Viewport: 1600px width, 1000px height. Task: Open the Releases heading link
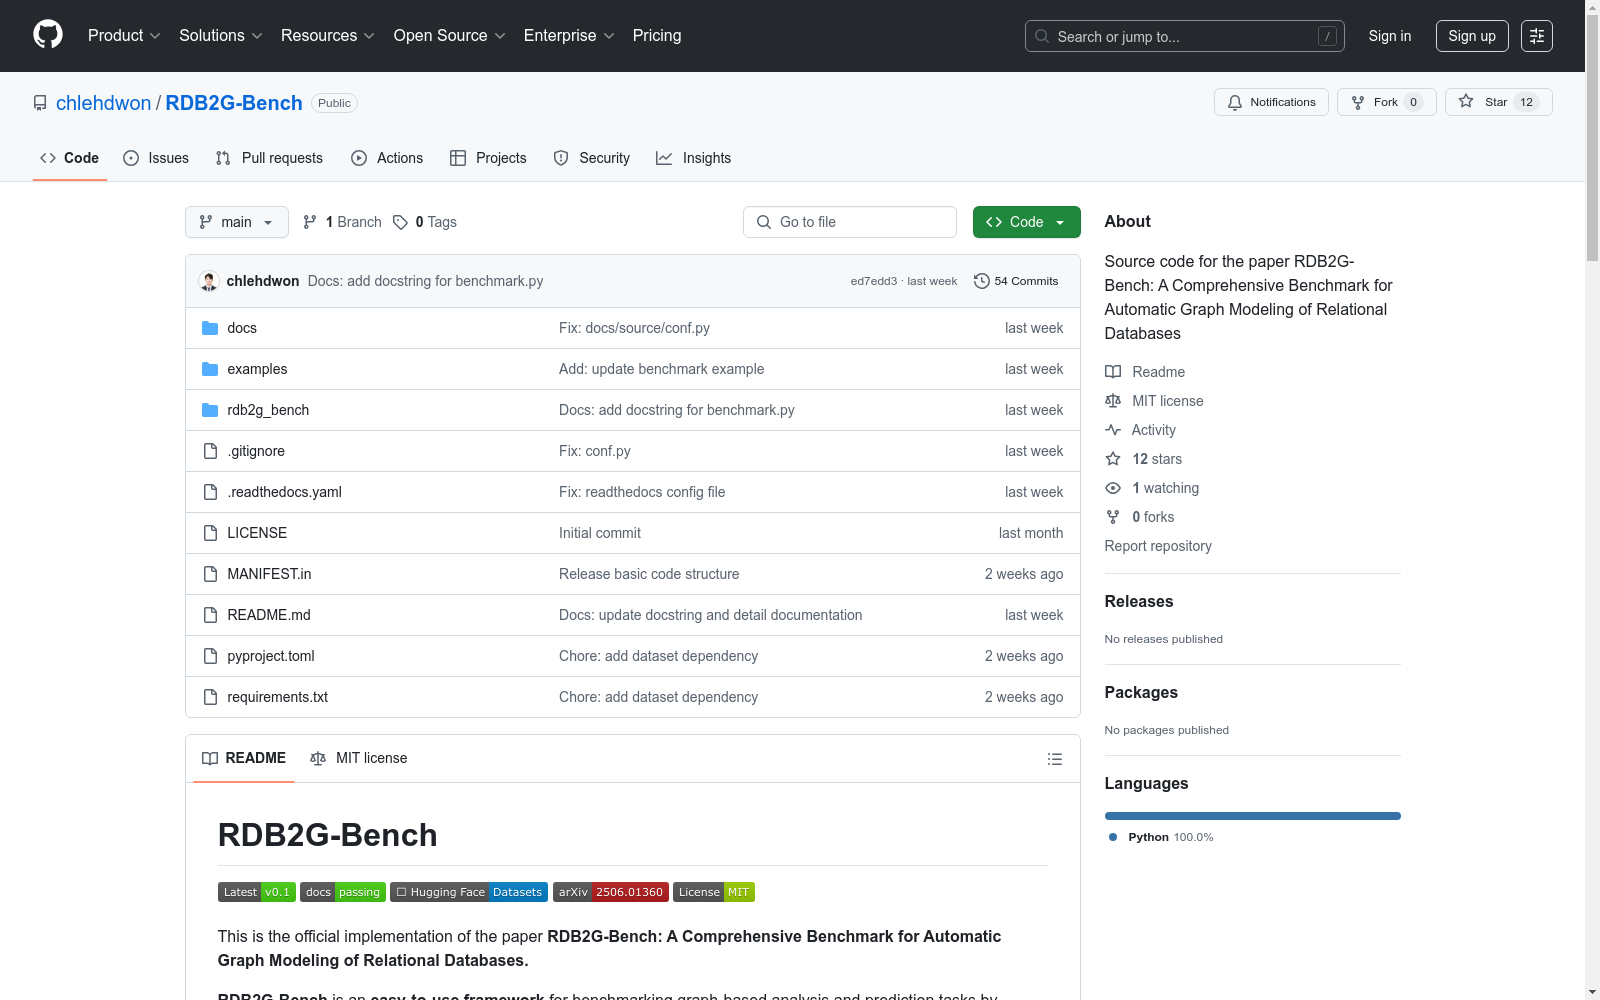(1139, 601)
